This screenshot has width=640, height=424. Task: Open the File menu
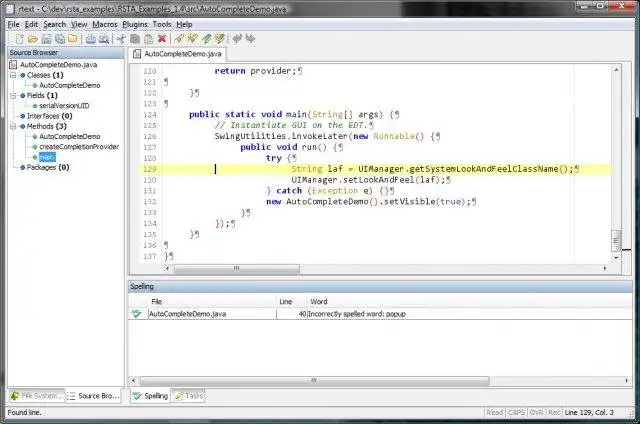(x=13, y=24)
